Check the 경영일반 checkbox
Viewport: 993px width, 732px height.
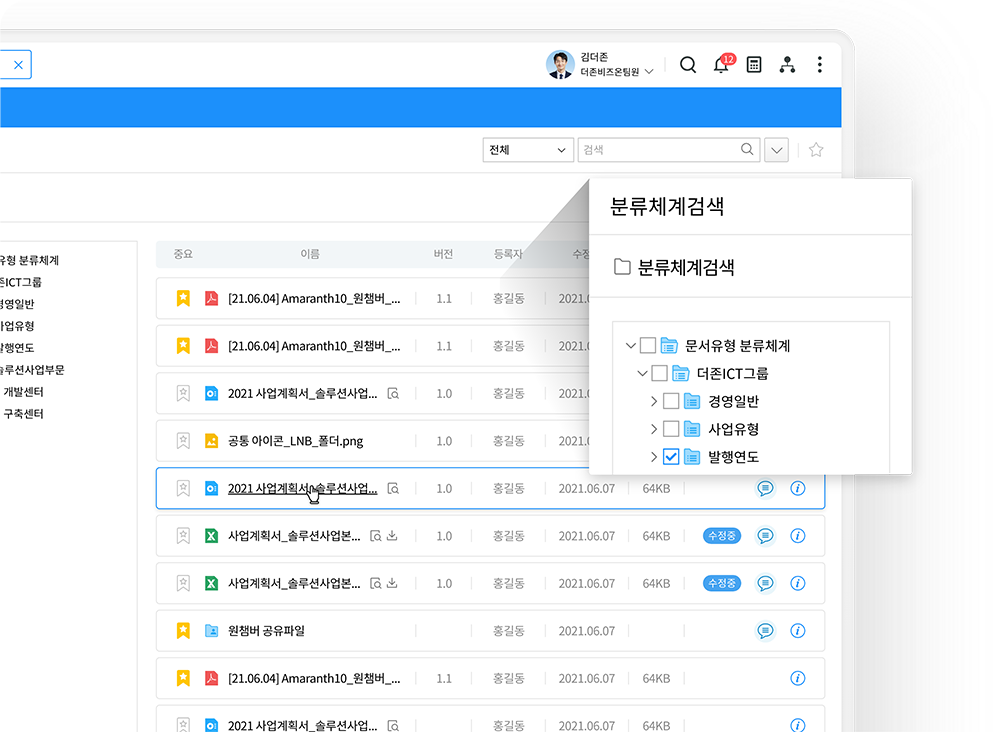(671, 401)
